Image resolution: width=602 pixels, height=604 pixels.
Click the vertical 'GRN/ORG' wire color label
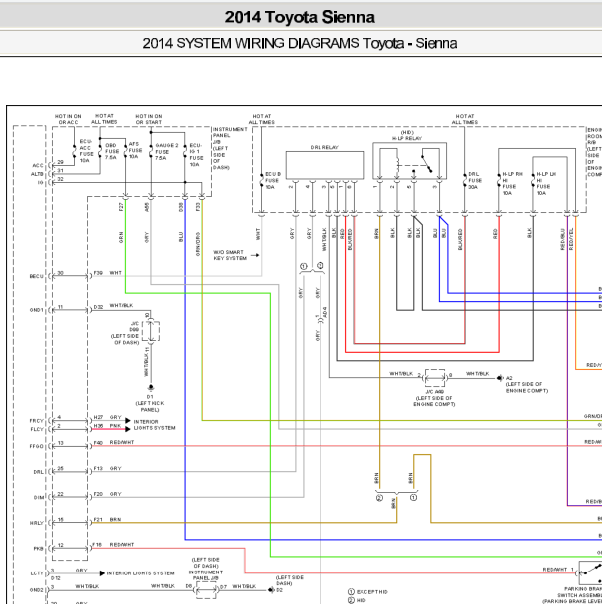198,244
